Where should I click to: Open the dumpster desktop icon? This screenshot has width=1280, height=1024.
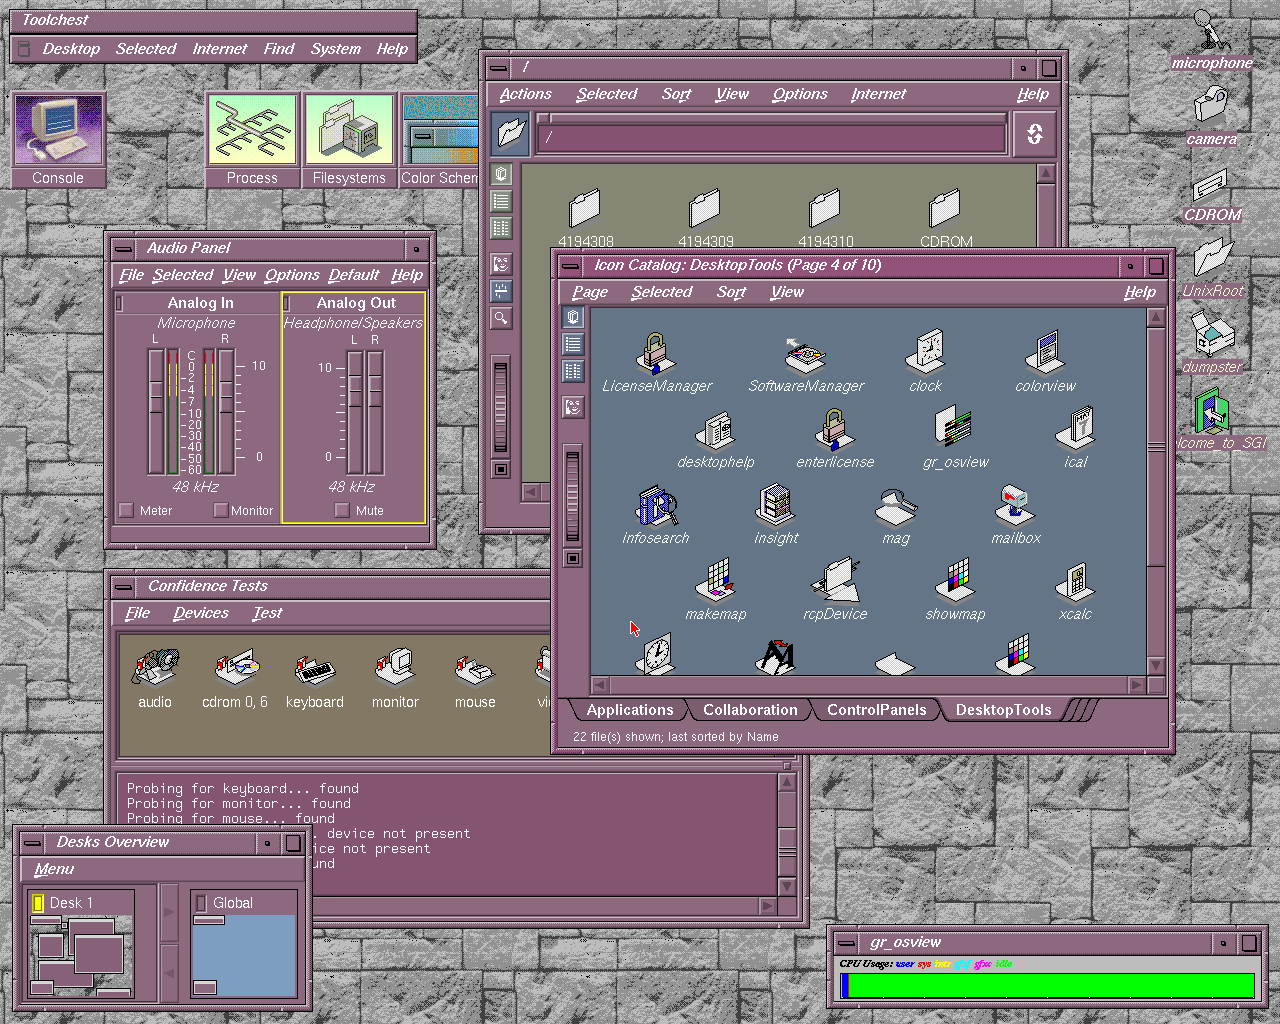[x=1212, y=334]
